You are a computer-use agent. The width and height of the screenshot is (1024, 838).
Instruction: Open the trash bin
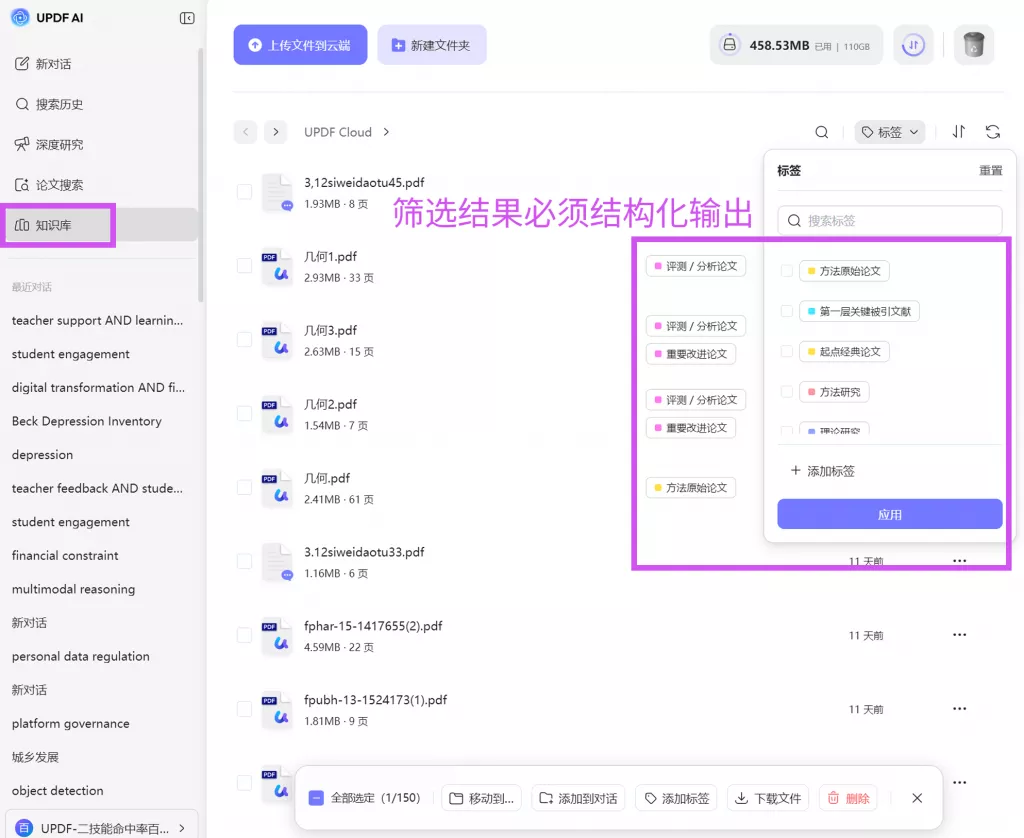(973, 45)
